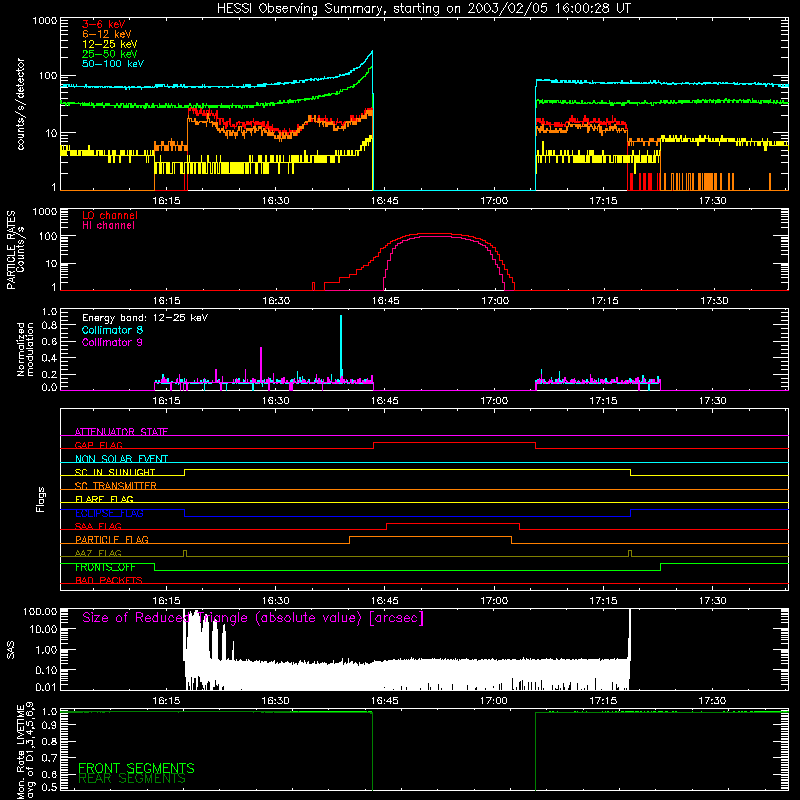Viewport: 800px width, 800px height.
Task: Click the top of the particle rates hump
Action: pos(434,234)
